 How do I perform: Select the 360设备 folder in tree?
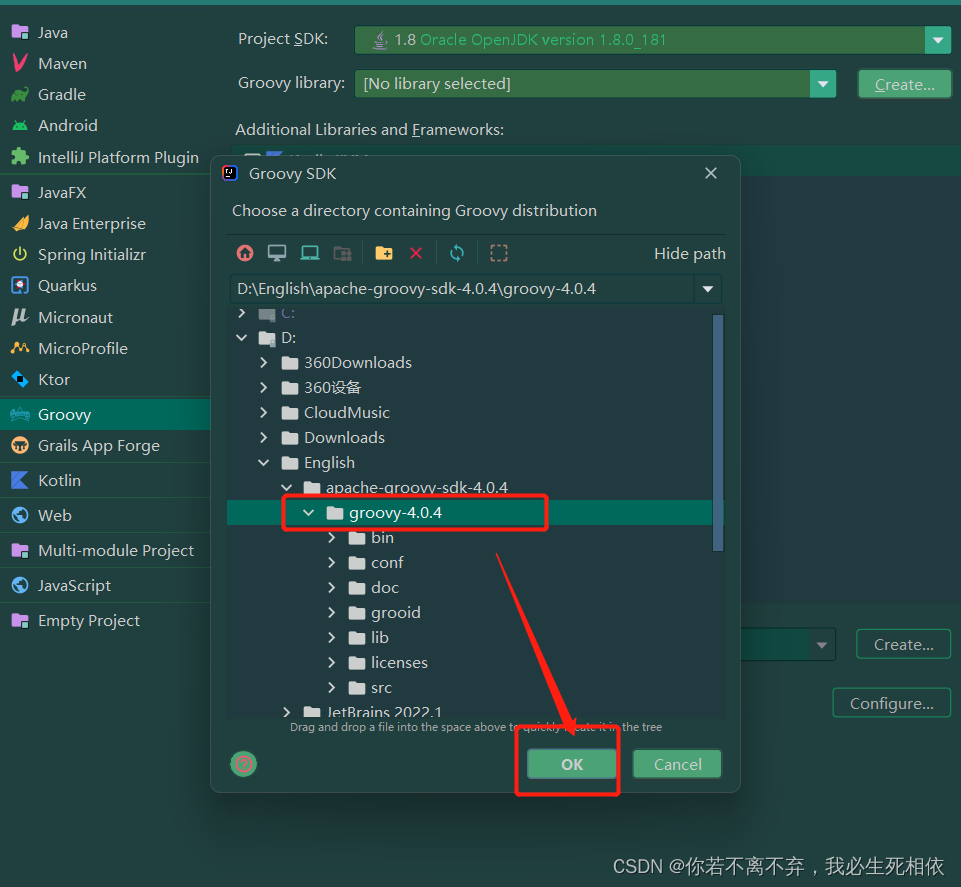pos(333,387)
